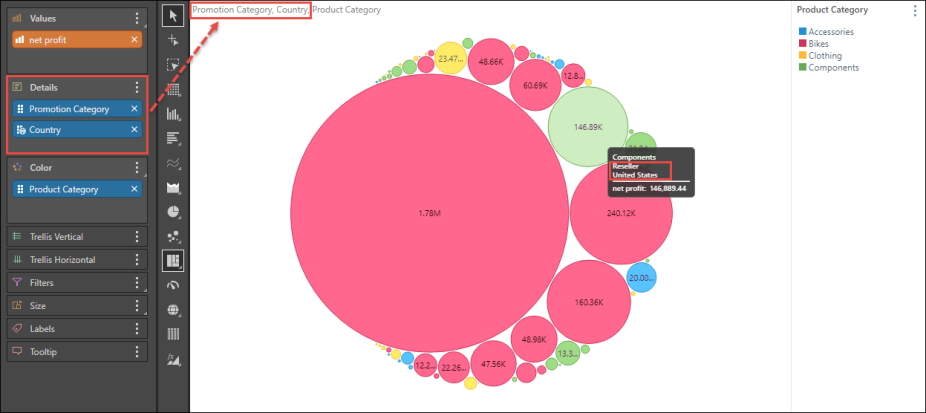The height and width of the screenshot is (413, 926).
Task: Select the pointer arrow tool
Action: click(173, 15)
